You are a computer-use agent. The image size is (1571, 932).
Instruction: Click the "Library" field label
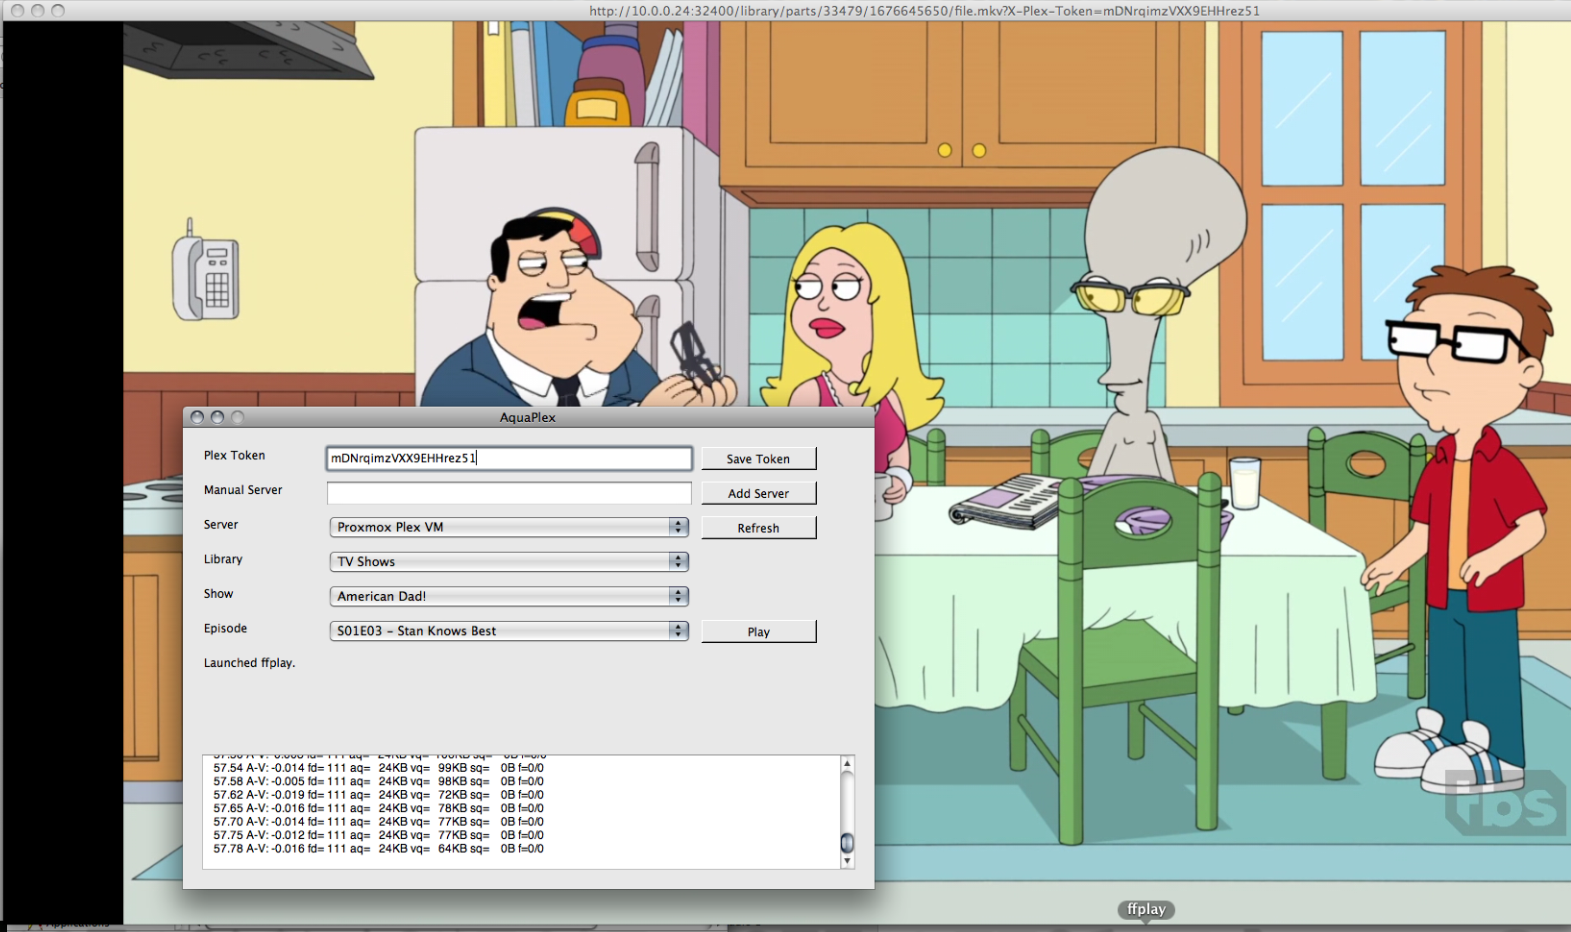223,560
